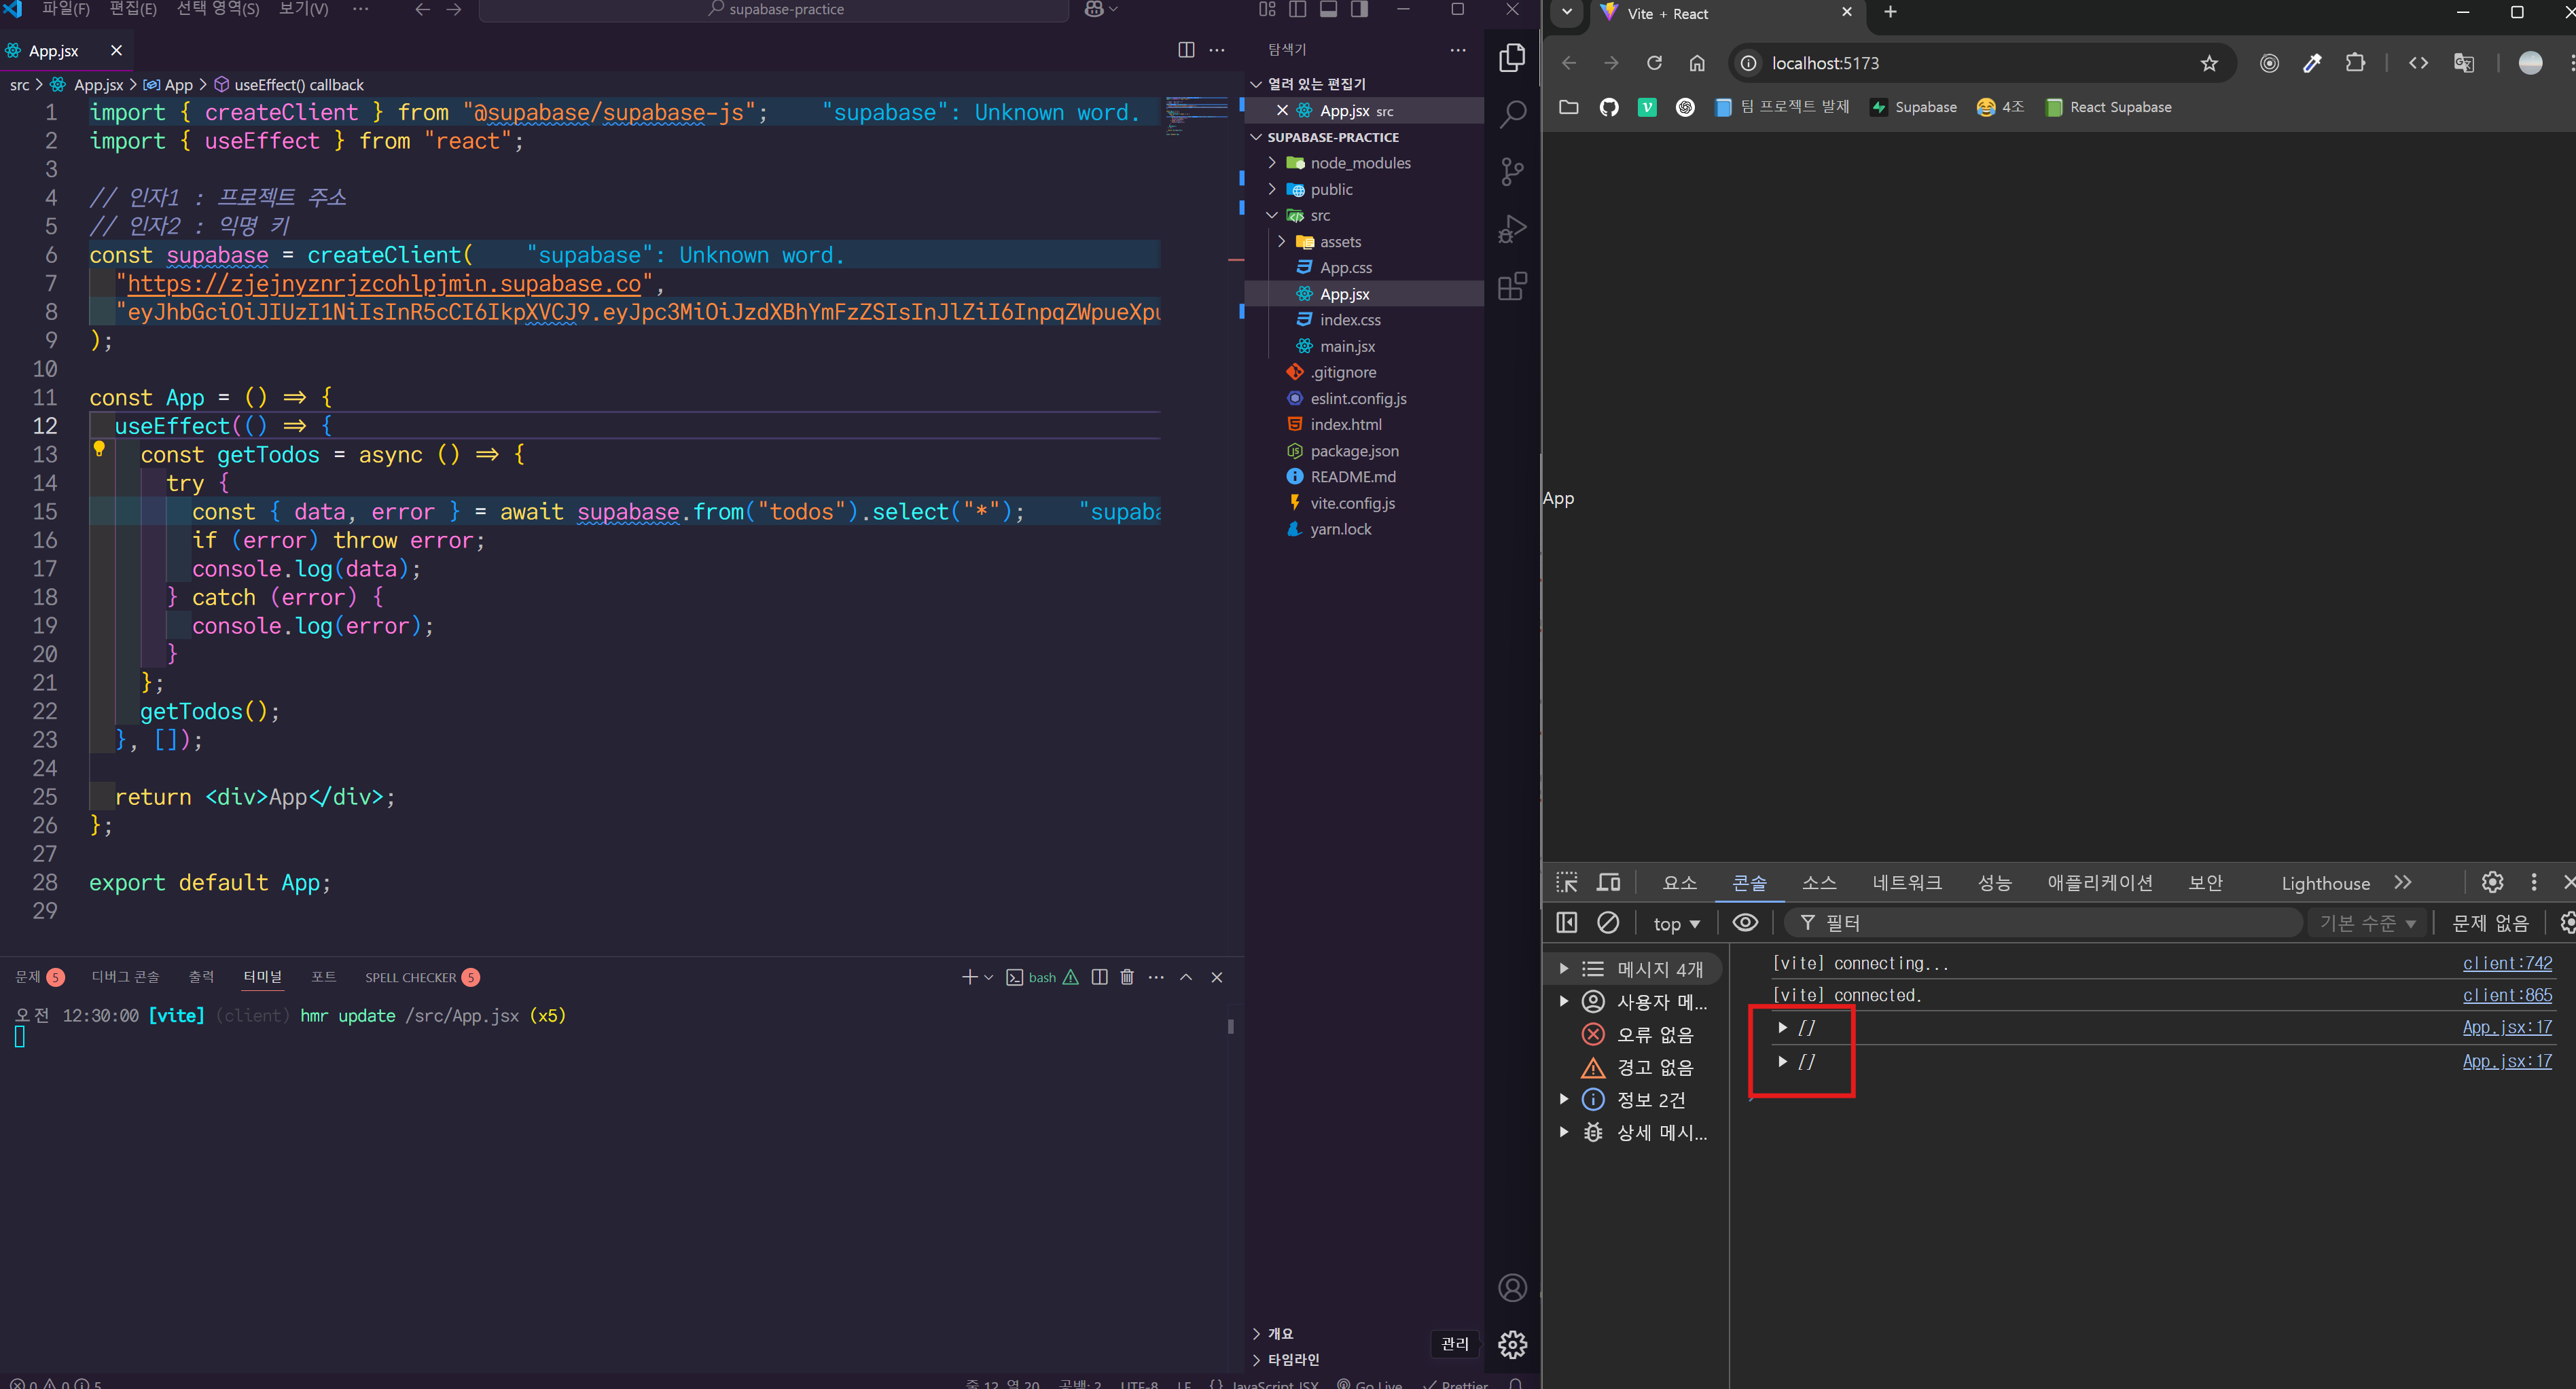Kill terminal with the trash icon
Screen dimensions: 2576x1389
click(1127, 977)
